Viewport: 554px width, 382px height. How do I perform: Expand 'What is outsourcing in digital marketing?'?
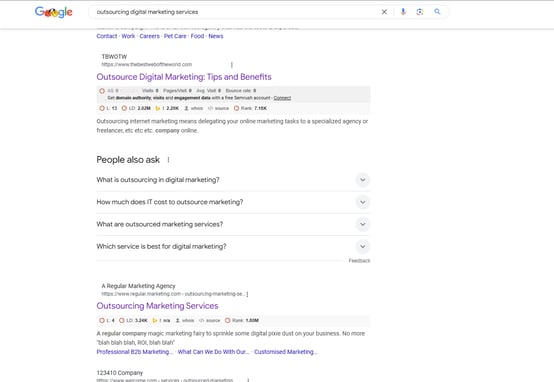233,180
